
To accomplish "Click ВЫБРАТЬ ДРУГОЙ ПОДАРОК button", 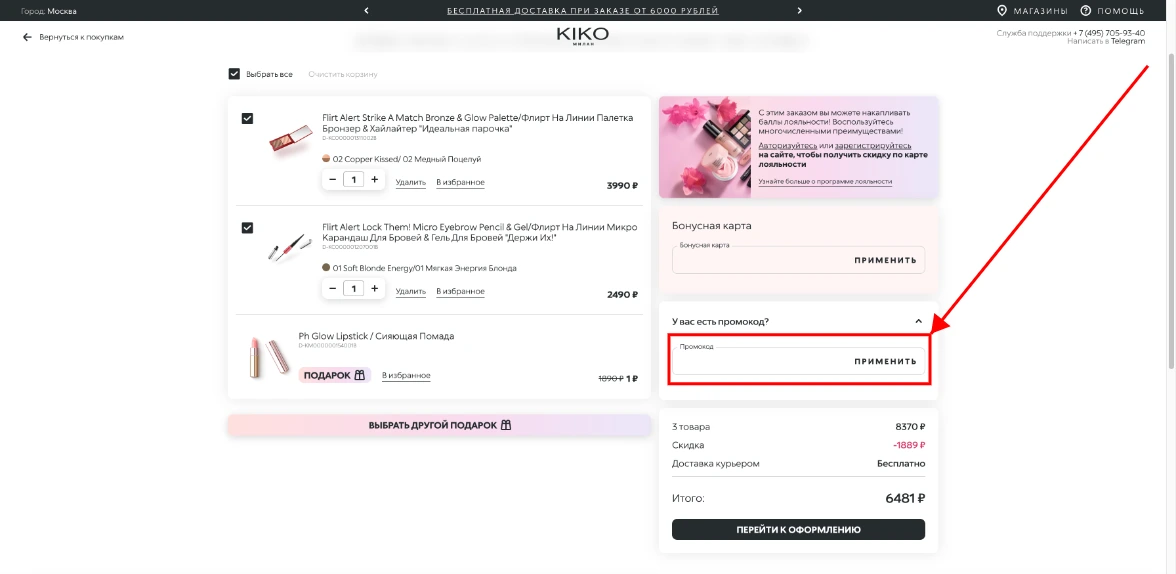I will click(440, 425).
